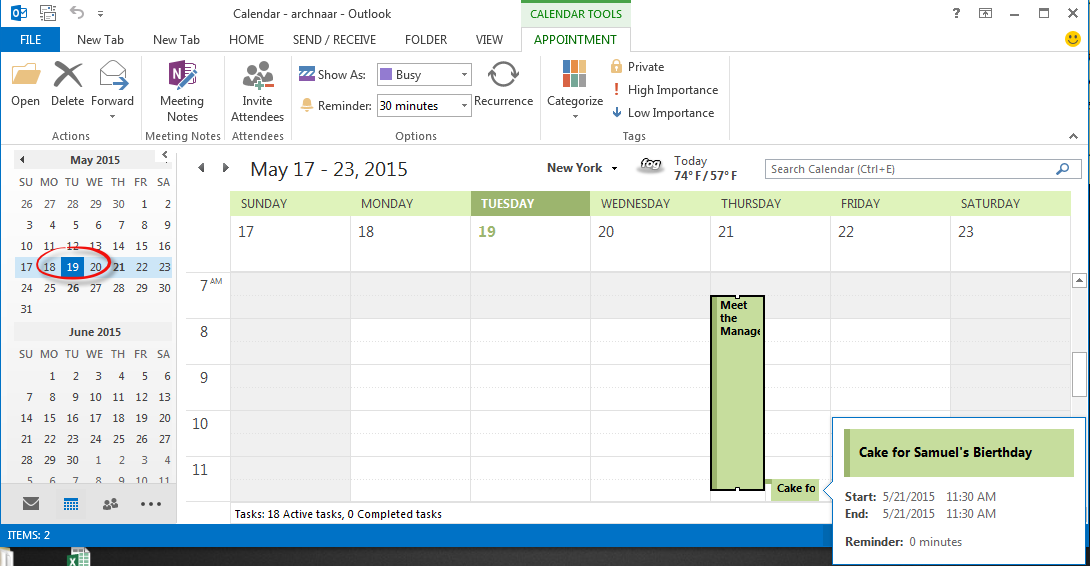
Task: Mark the appointment as Private
Action: click(637, 67)
